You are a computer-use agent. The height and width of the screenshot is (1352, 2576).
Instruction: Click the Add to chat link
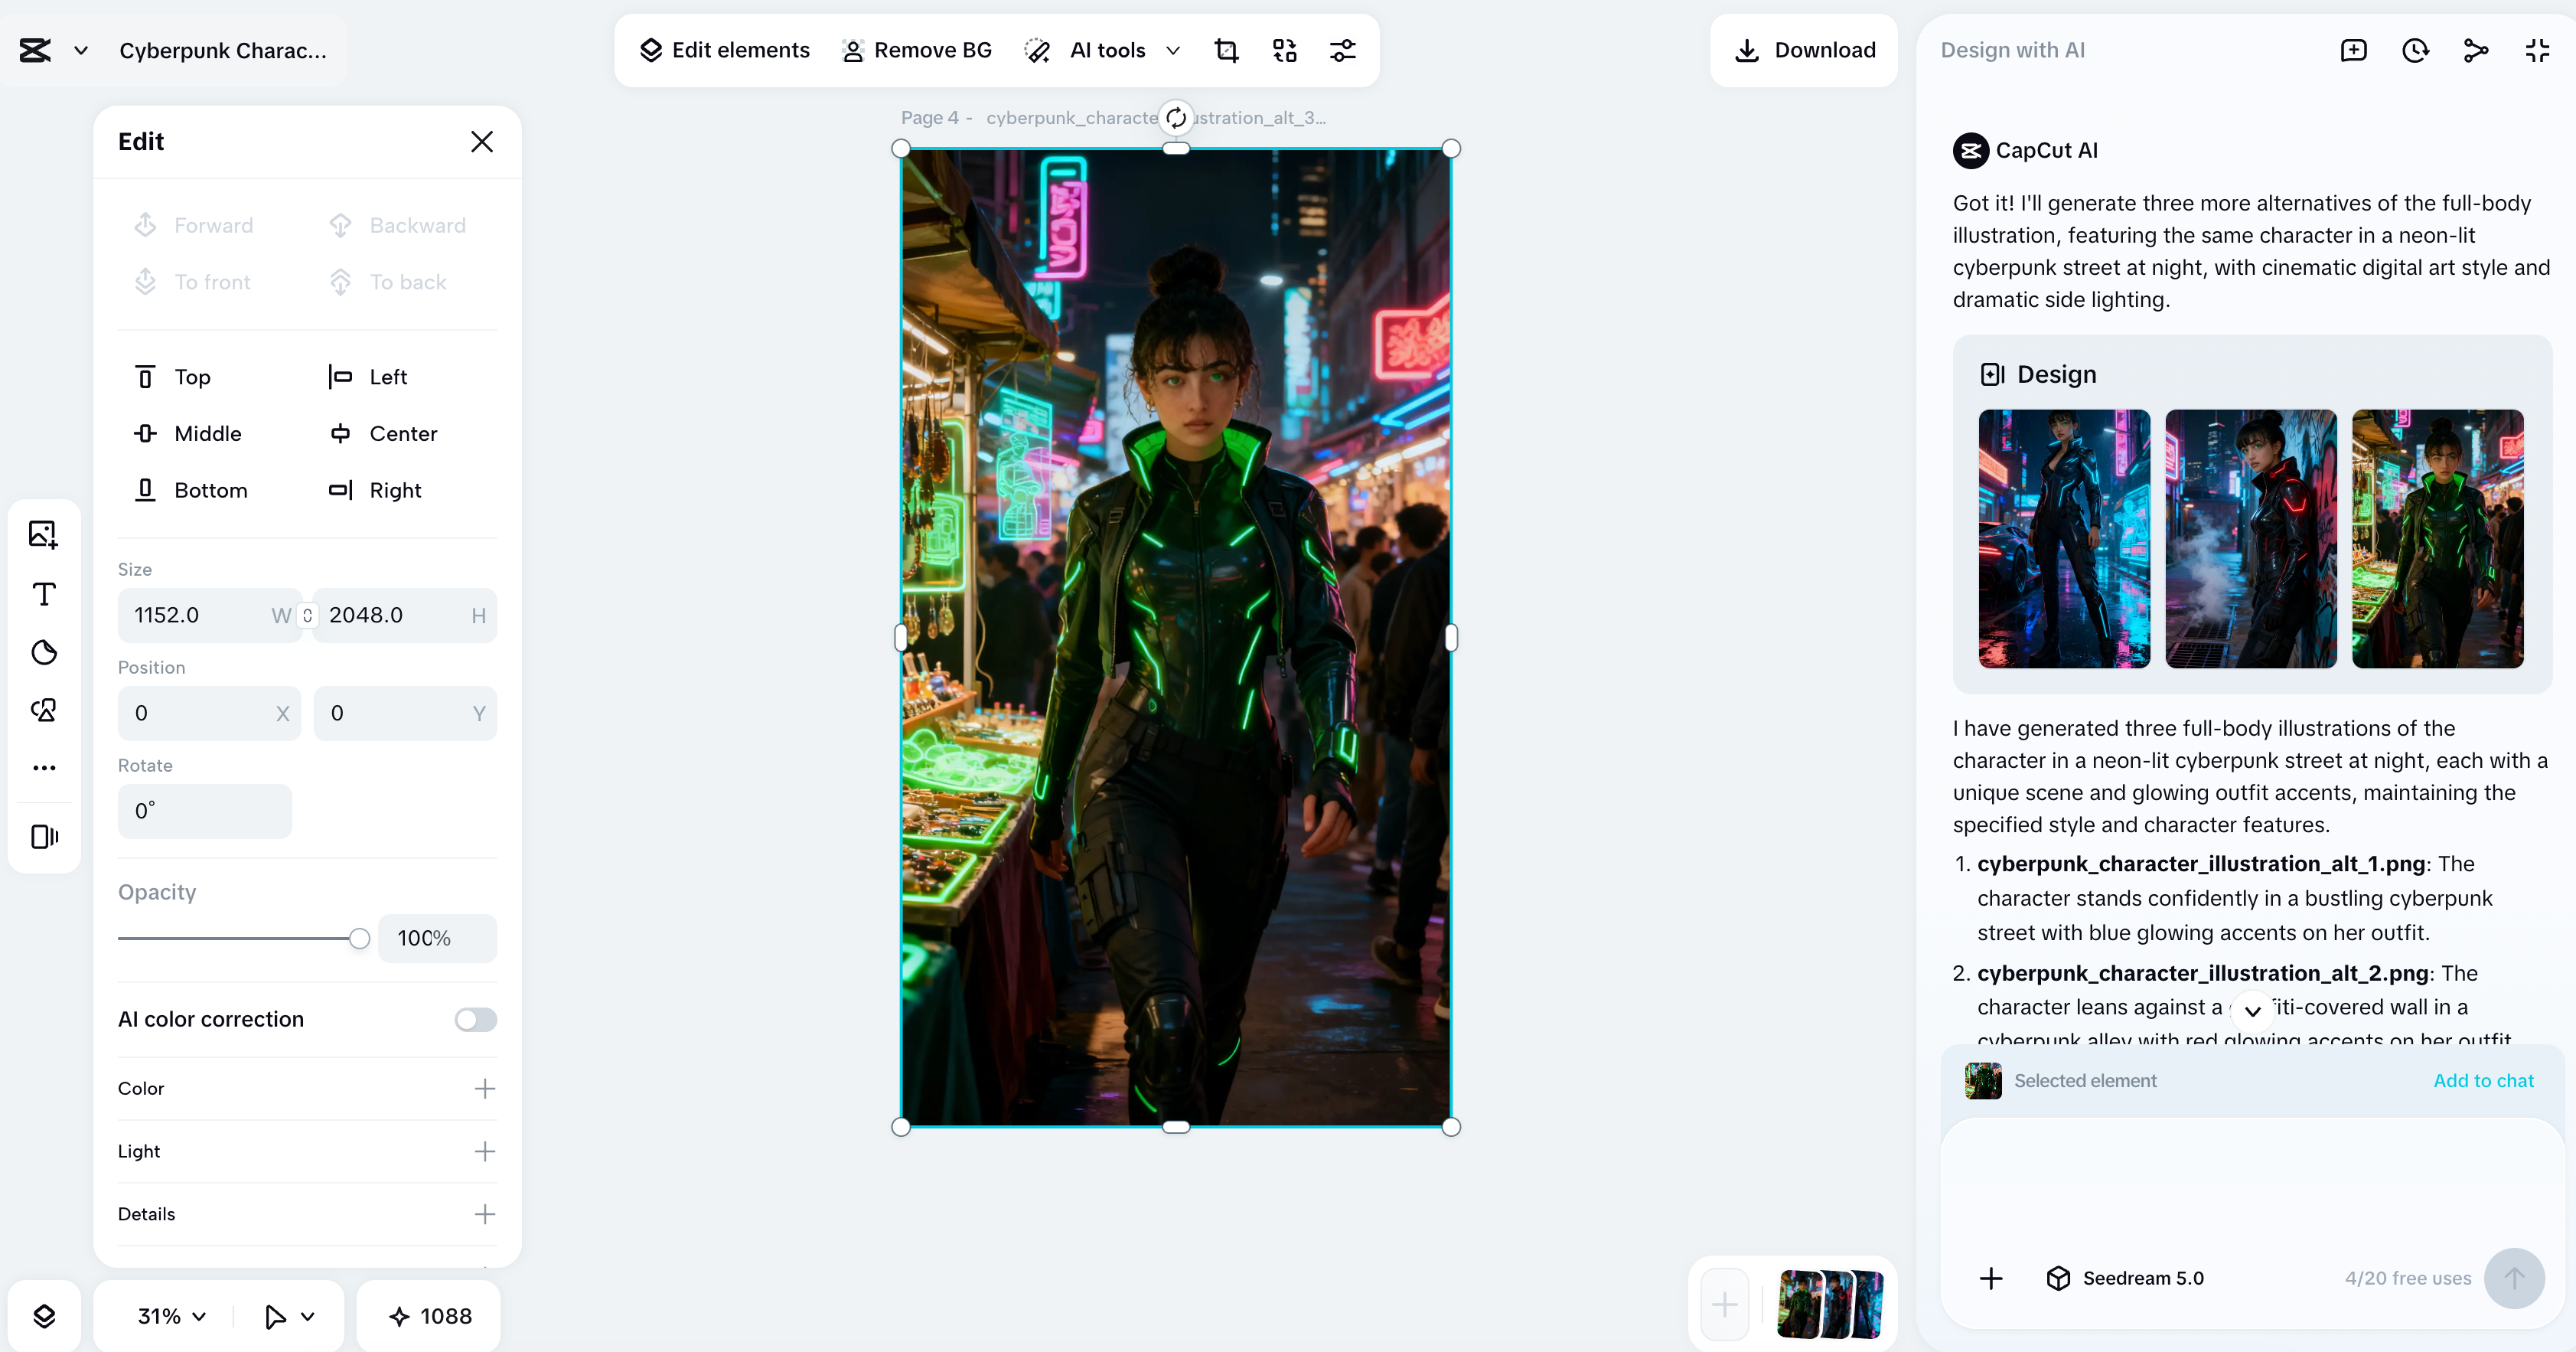pyautogui.click(x=2483, y=1080)
